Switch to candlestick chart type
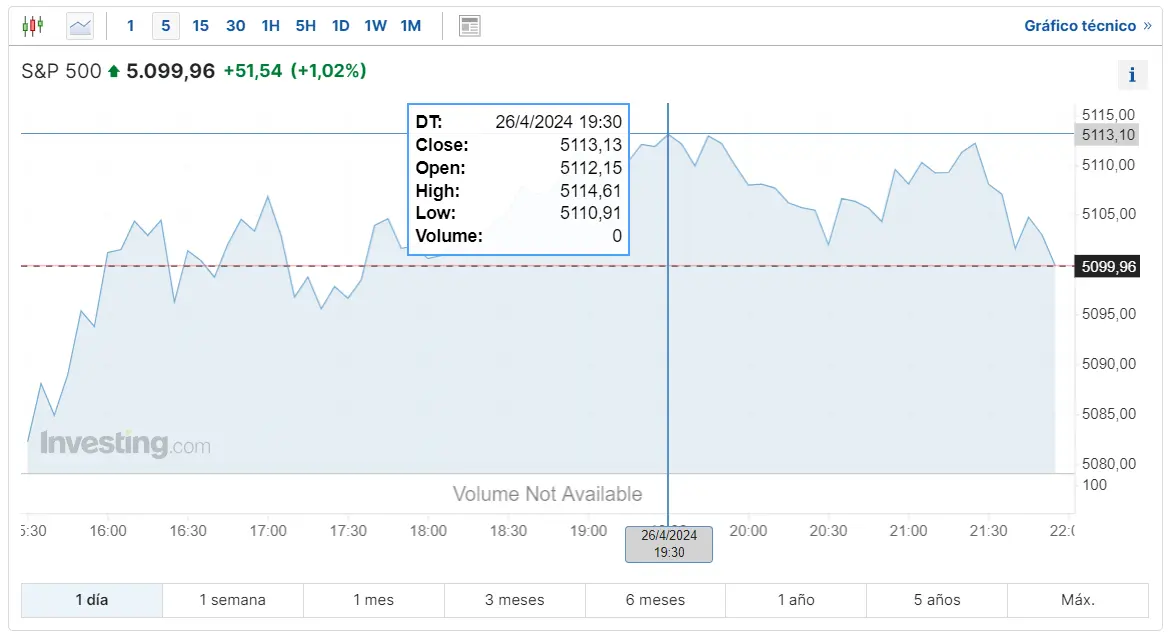Viewport: 1173px width, 641px height. click(33, 25)
